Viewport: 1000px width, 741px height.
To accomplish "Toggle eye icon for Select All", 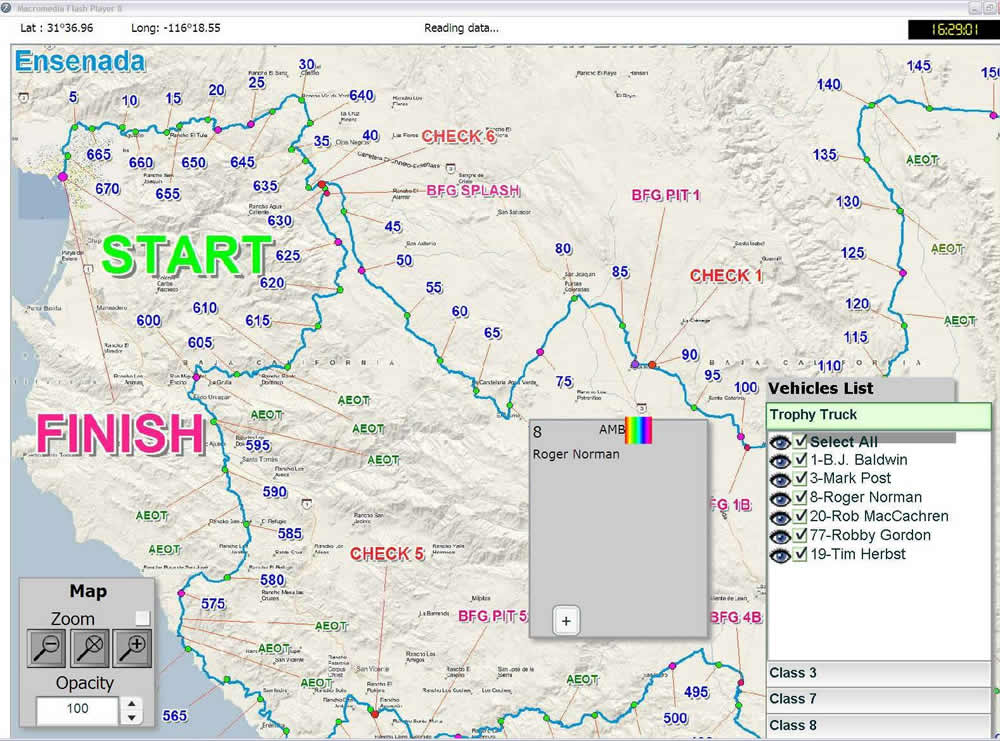I will click(x=779, y=442).
